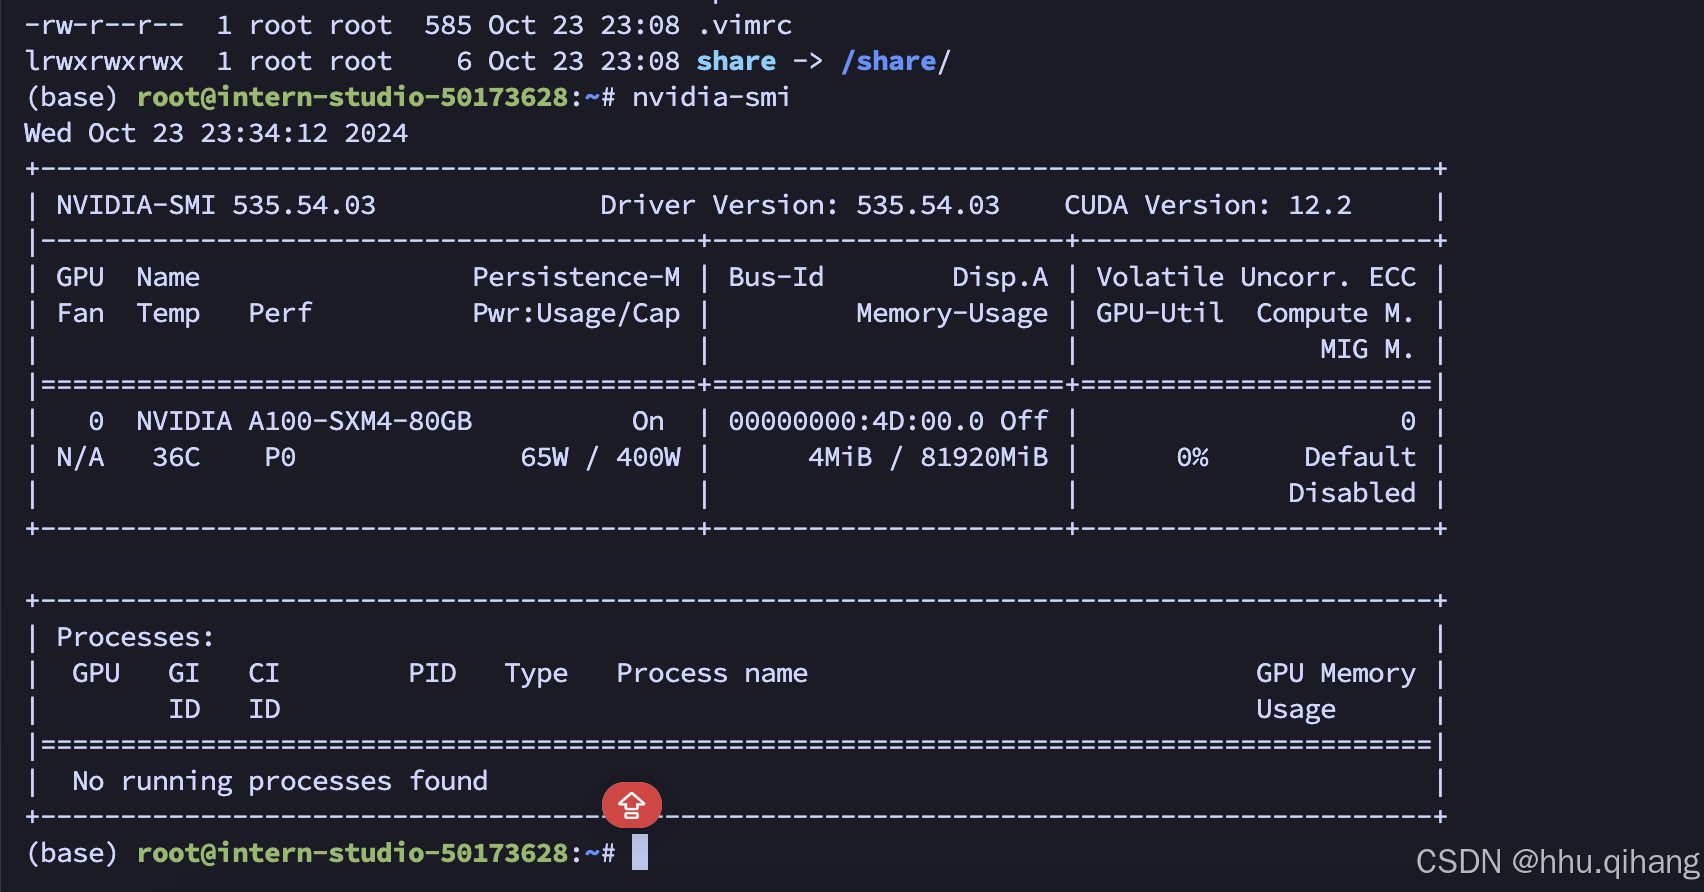This screenshot has height=892, width=1704.
Task: Click the .vimrc filename
Action: point(745,25)
